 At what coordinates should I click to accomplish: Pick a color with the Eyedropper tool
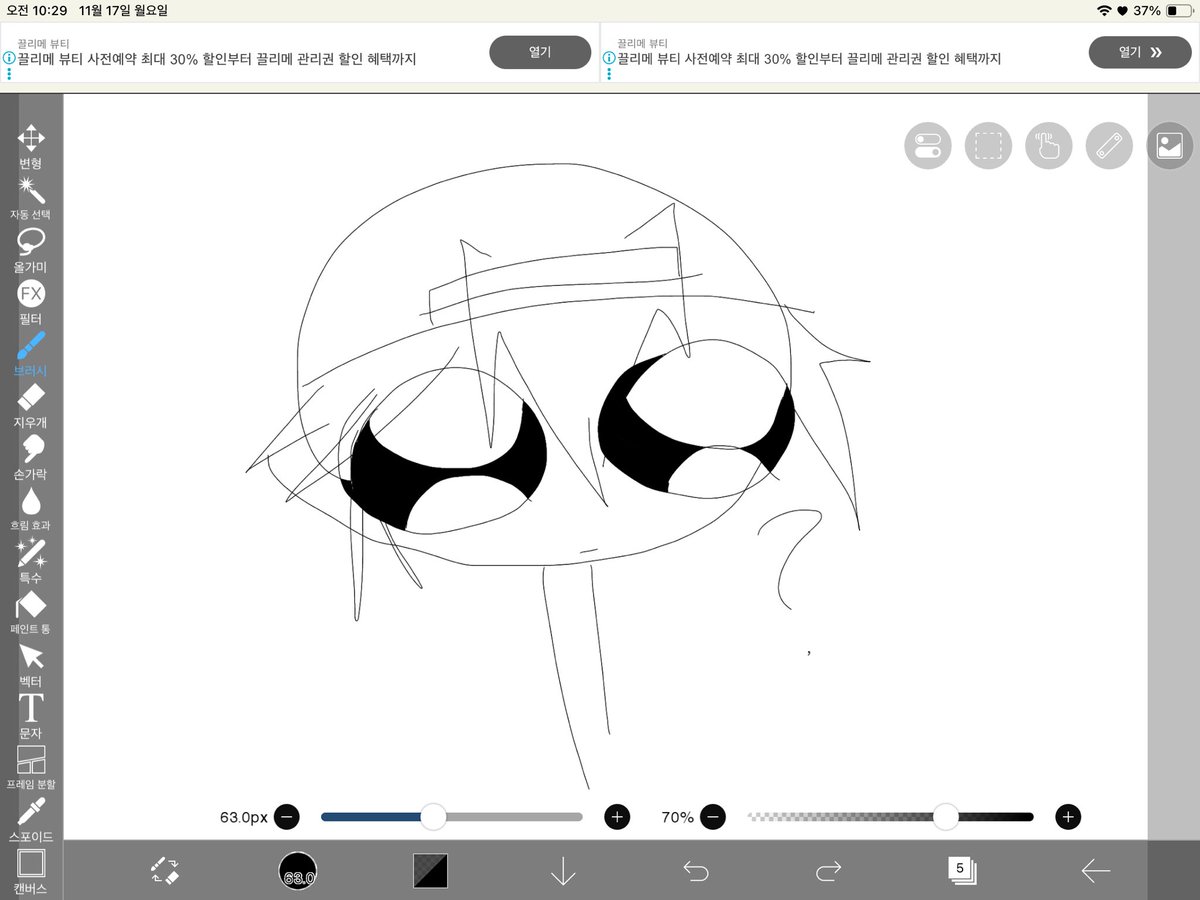[x=31, y=815]
